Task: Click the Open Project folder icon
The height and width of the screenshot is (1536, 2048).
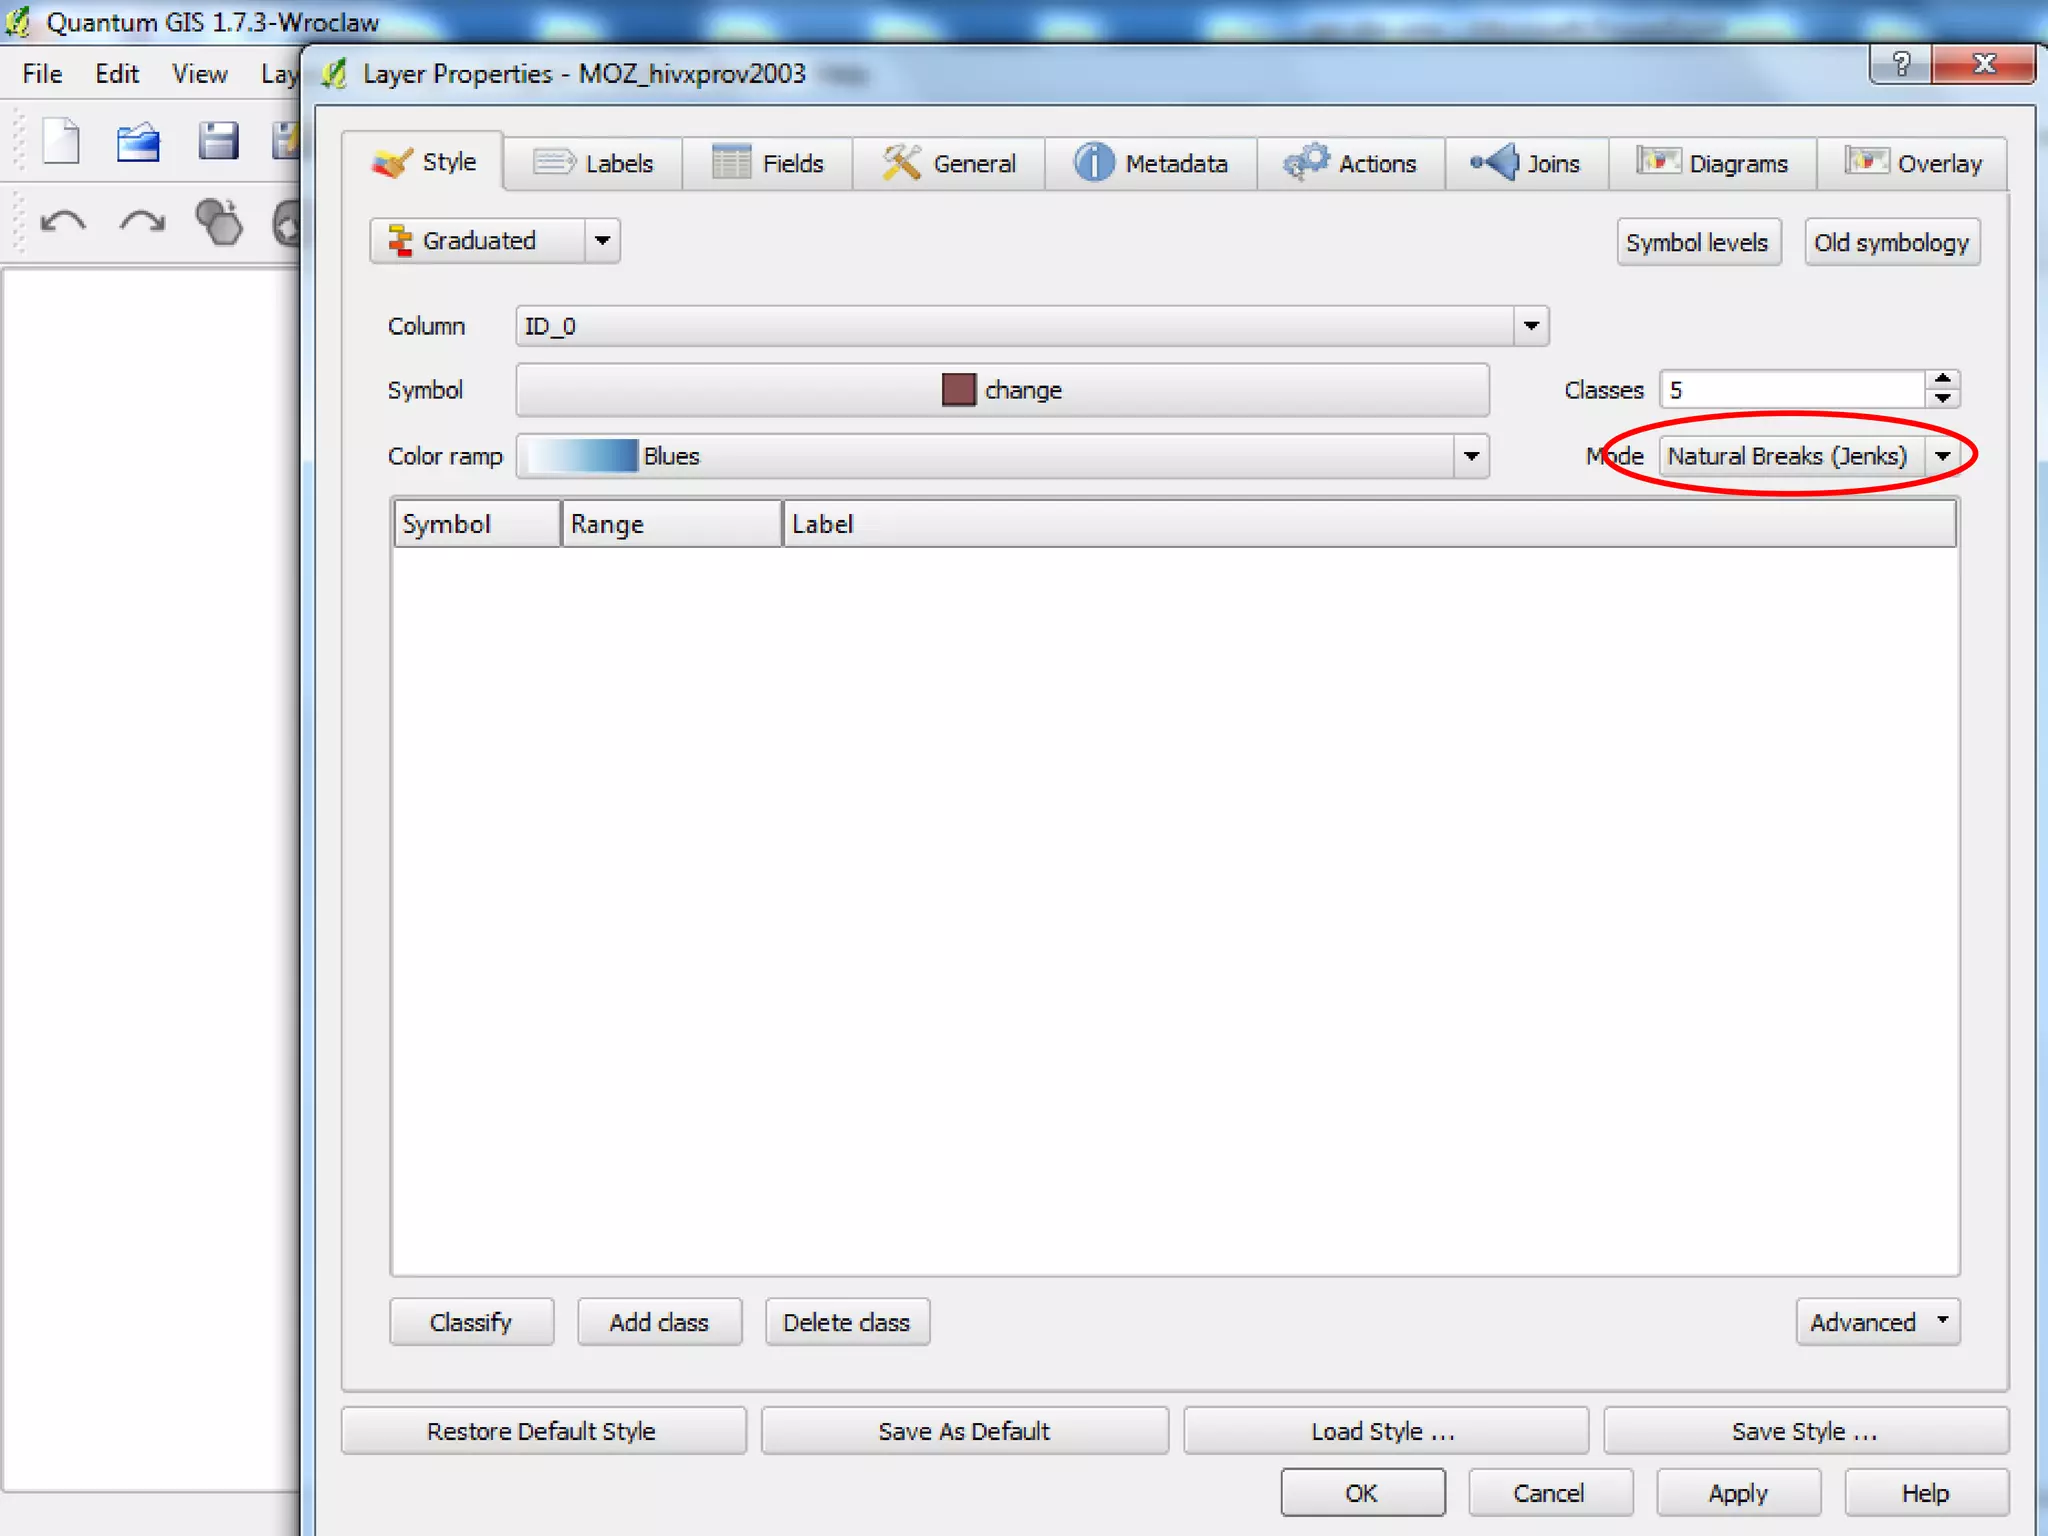Action: [x=138, y=142]
